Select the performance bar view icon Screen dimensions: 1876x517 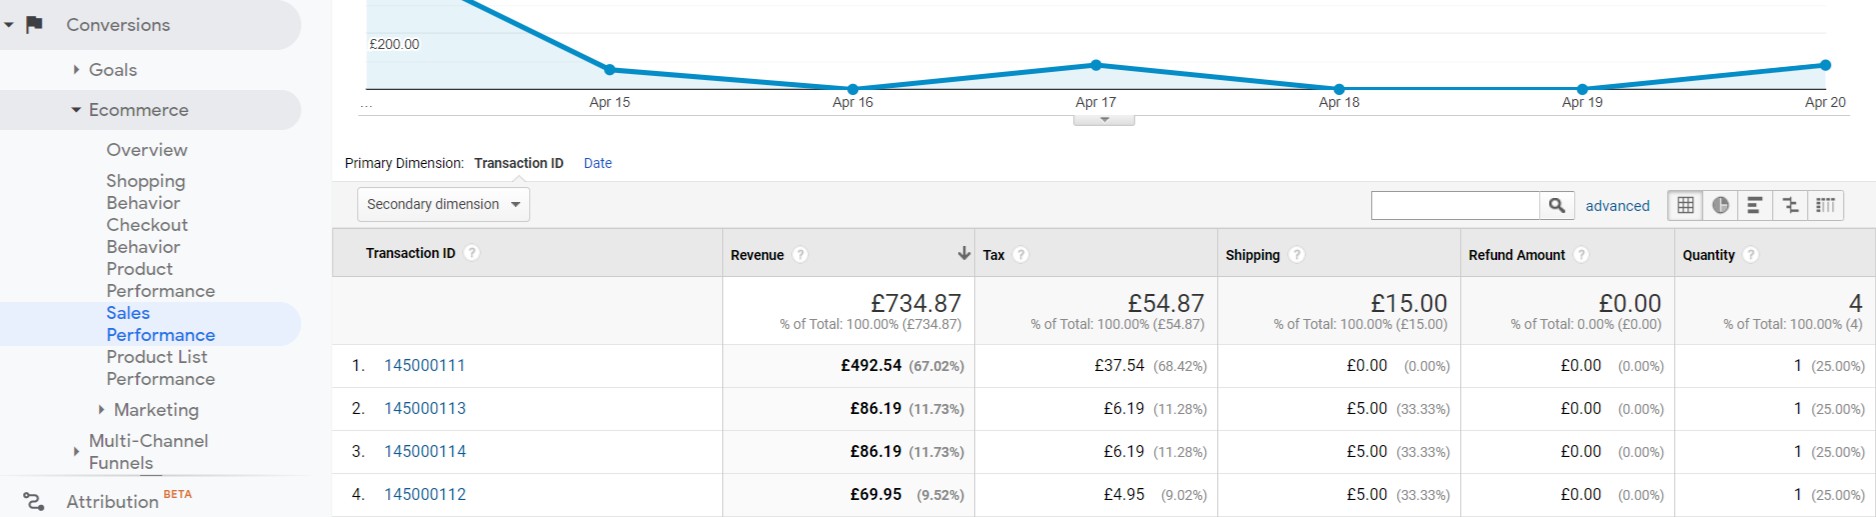[x=1754, y=205]
